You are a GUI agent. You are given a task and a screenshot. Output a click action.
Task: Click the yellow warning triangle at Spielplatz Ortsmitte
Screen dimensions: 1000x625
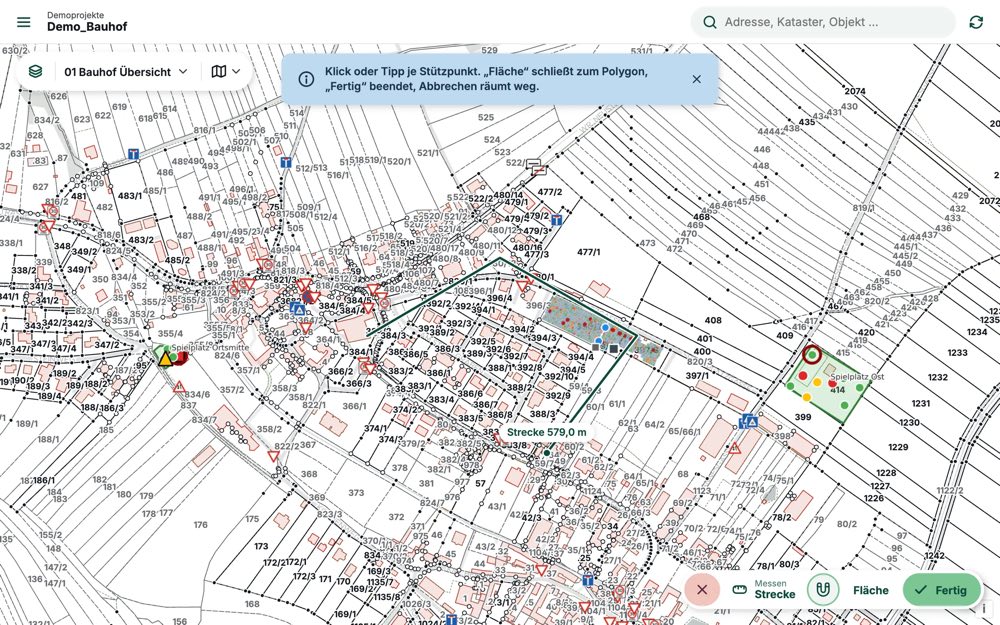[166, 358]
